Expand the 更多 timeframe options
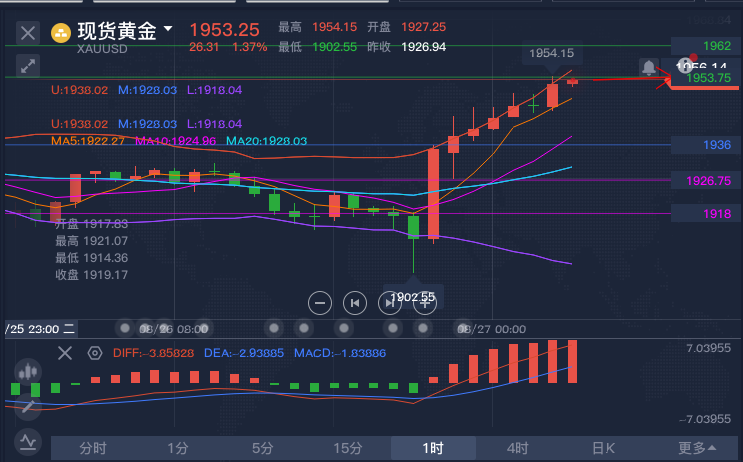 (698, 448)
